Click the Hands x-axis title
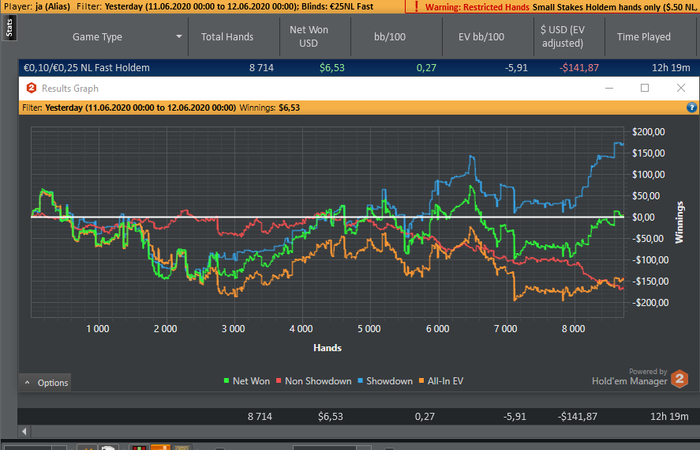Viewport: 700px width, 450px height. click(x=327, y=348)
